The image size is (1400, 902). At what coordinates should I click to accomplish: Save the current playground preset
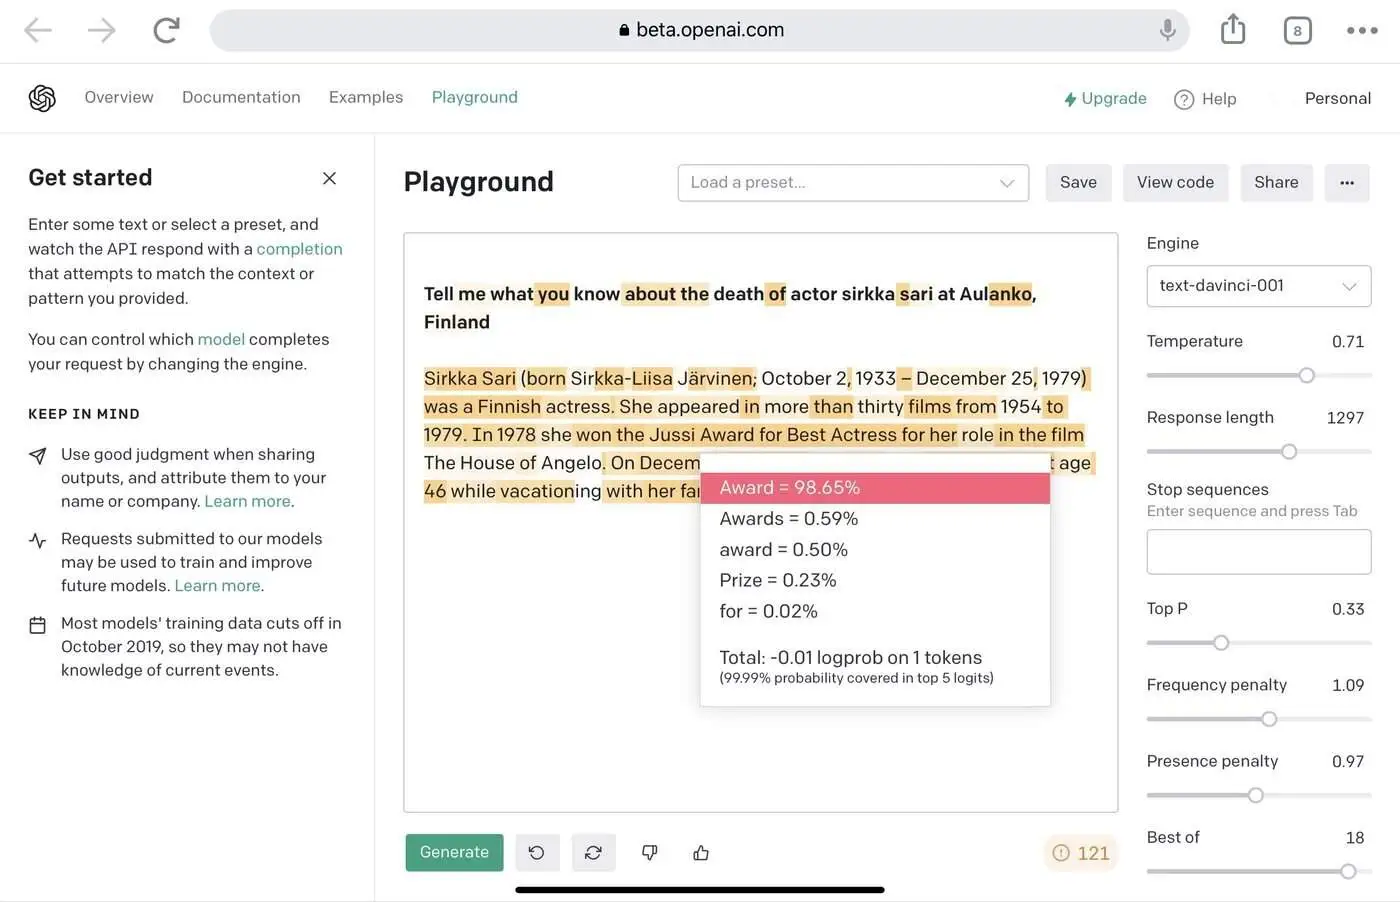1078,183
